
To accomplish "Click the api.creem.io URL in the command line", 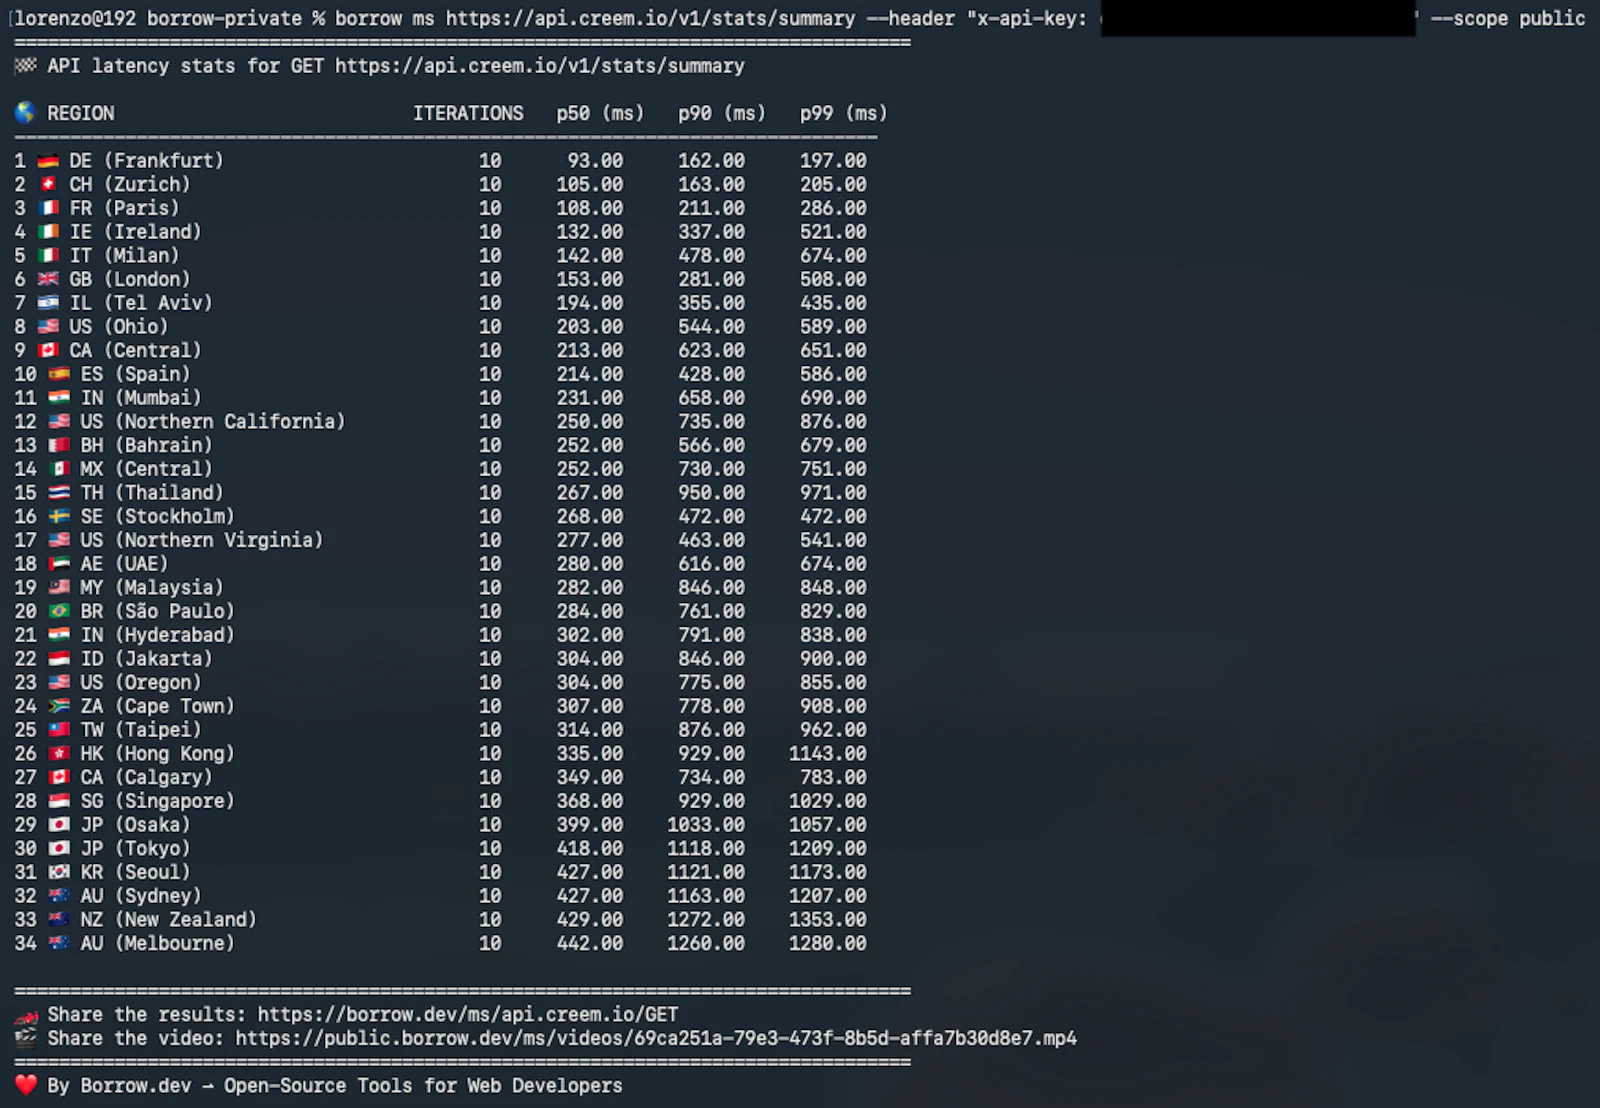I will [x=650, y=19].
